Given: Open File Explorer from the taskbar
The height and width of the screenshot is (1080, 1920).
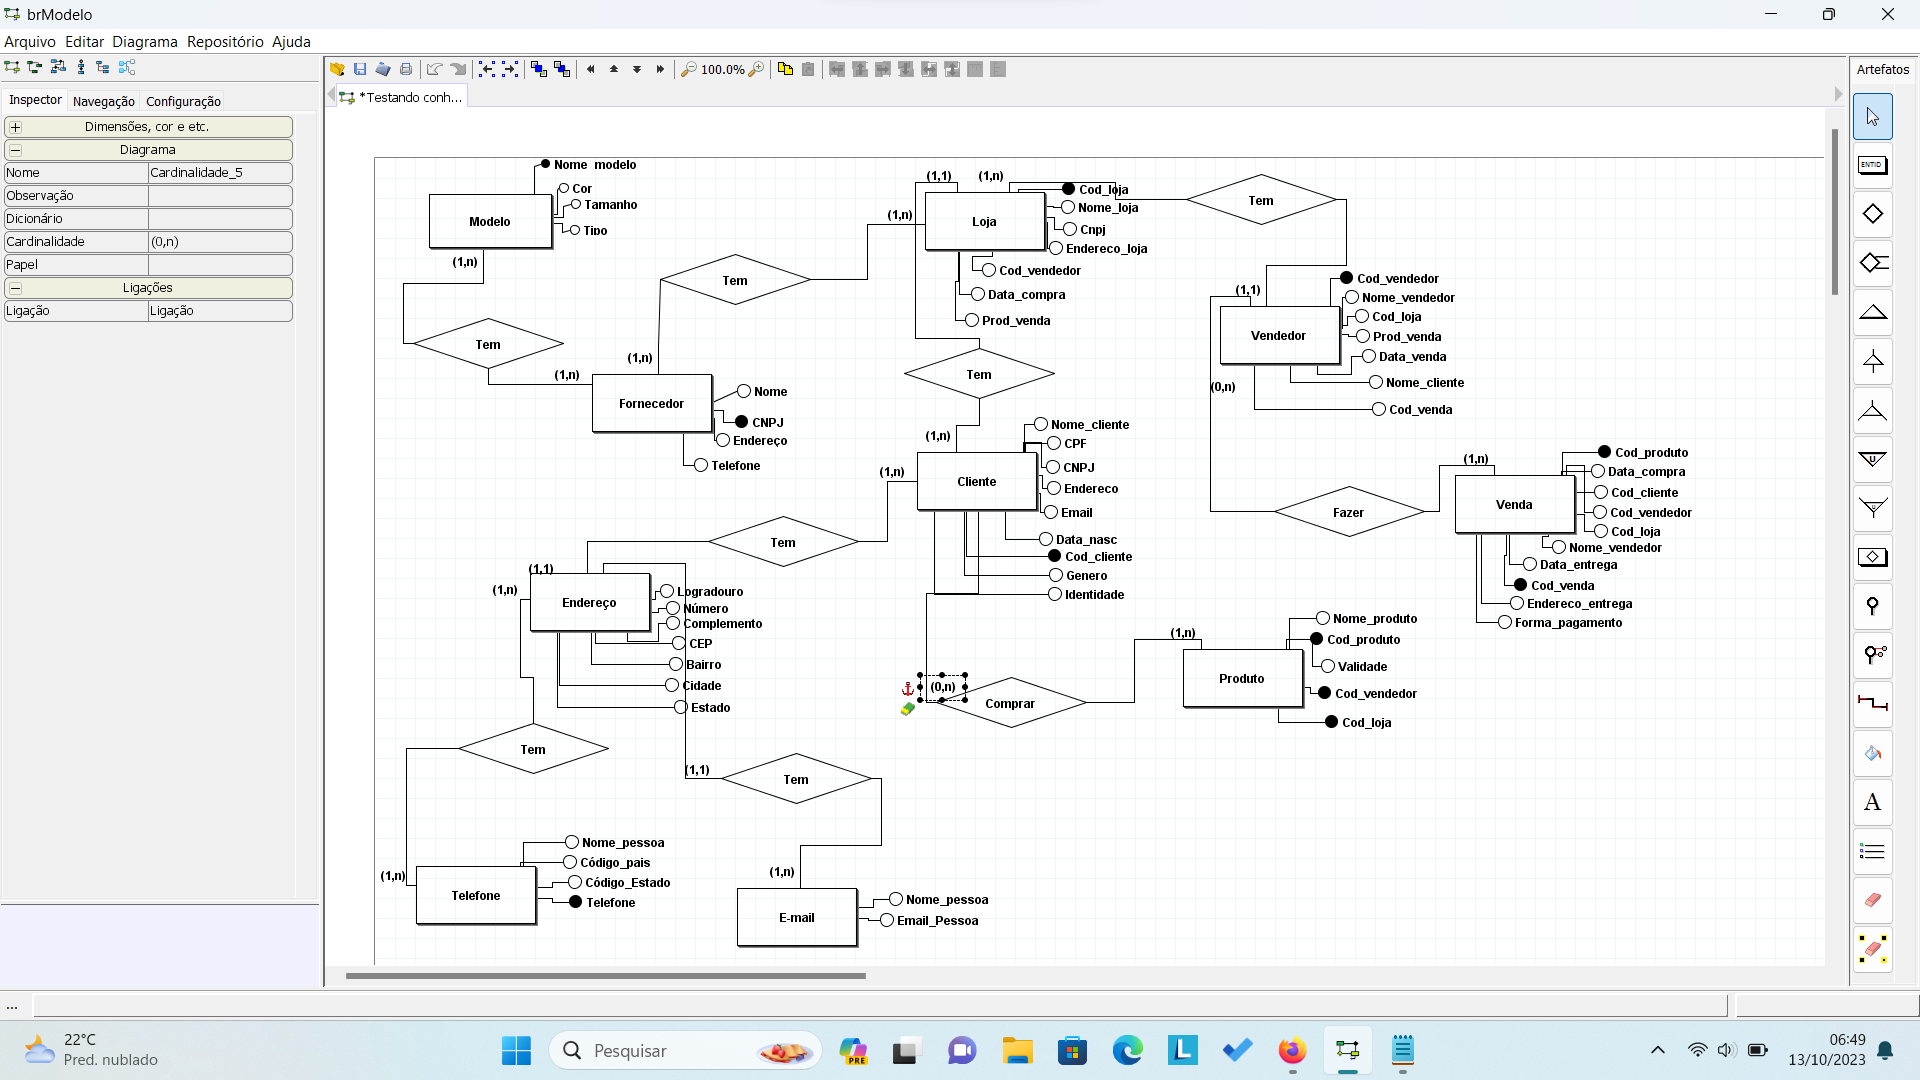Looking at the screenshot, I should coord(1018,1051).
